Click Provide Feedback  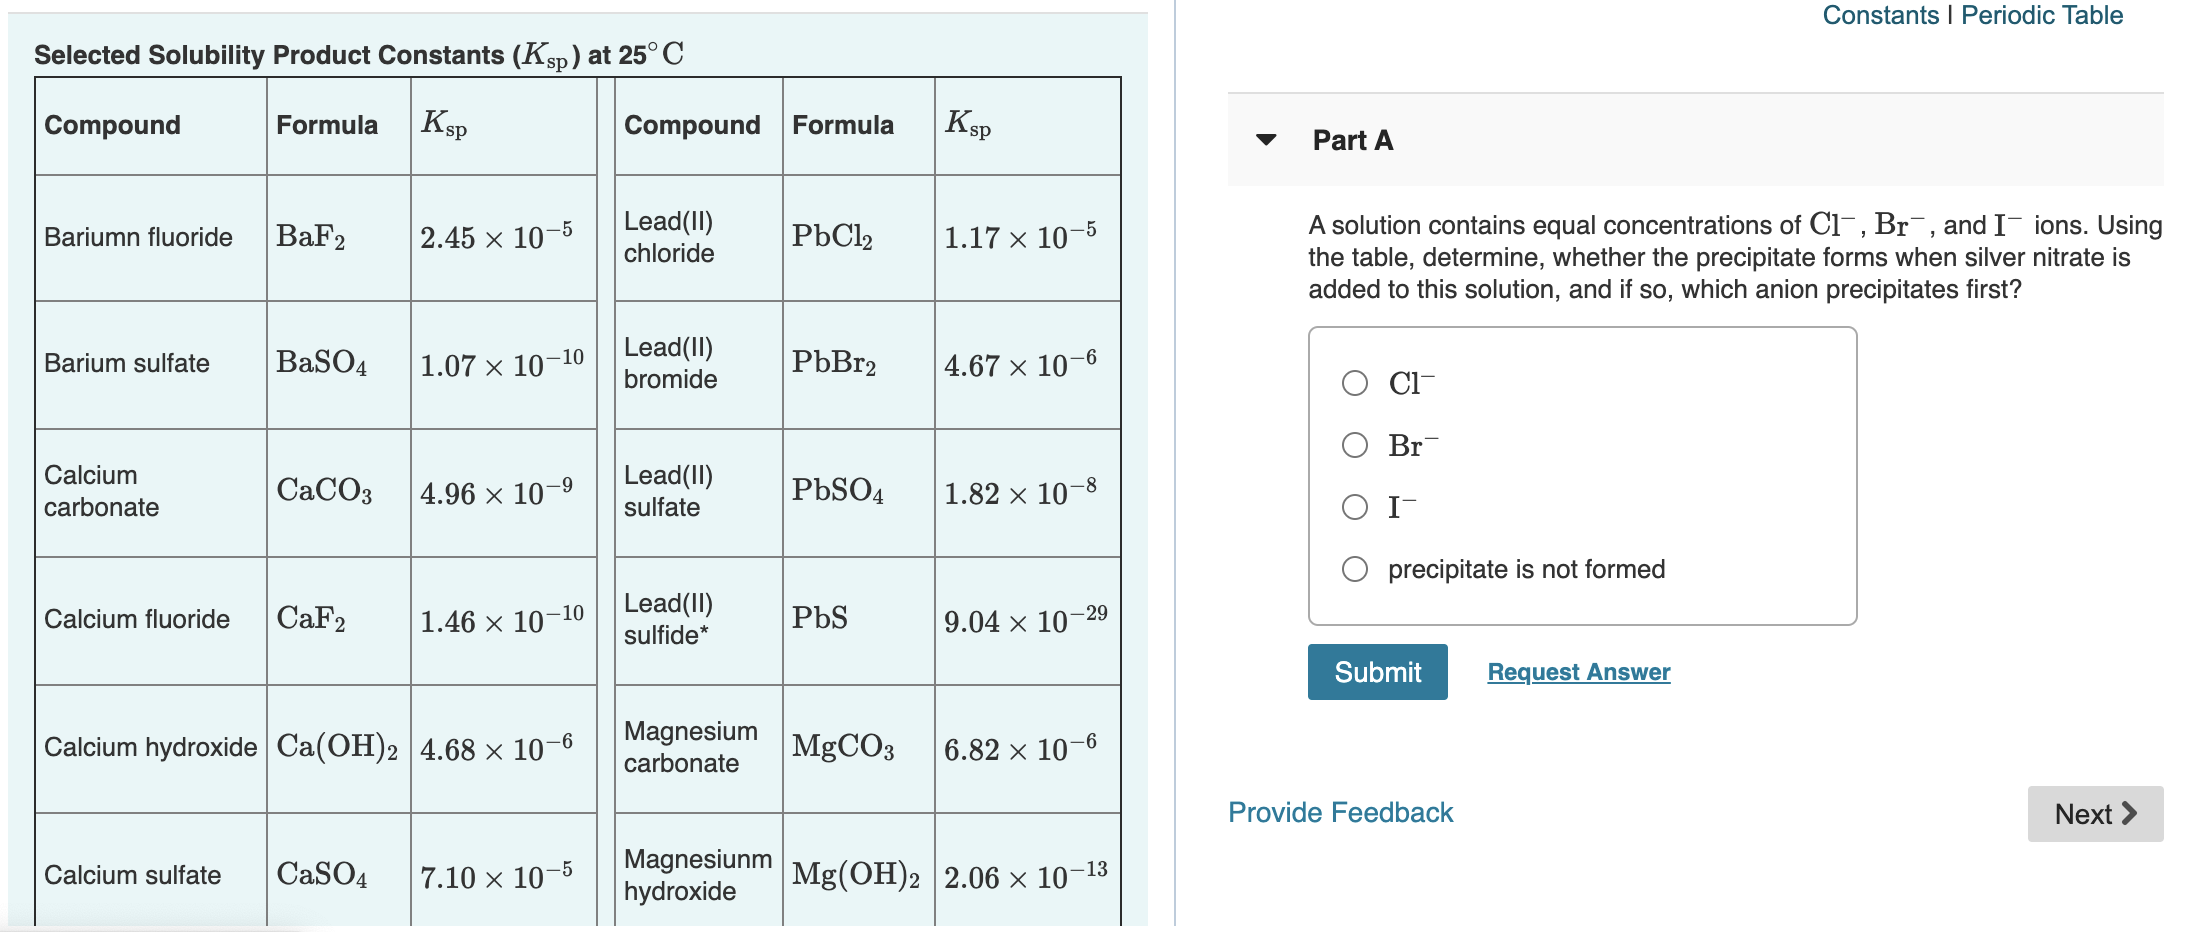[x=1339, y=812]
